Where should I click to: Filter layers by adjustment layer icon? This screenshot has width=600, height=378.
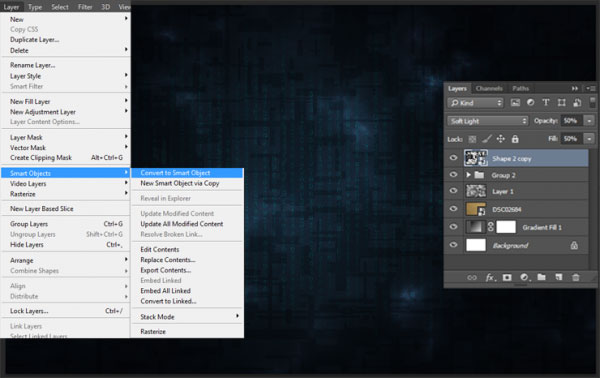point(530,103)
